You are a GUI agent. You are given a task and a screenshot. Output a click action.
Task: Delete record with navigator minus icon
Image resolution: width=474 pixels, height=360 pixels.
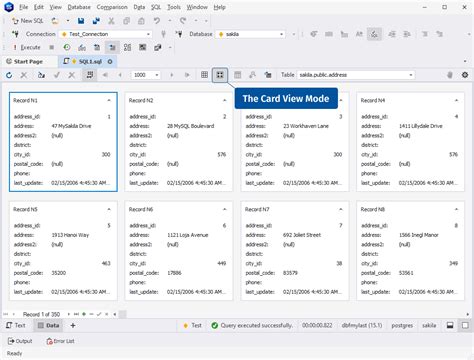(91, 314)
